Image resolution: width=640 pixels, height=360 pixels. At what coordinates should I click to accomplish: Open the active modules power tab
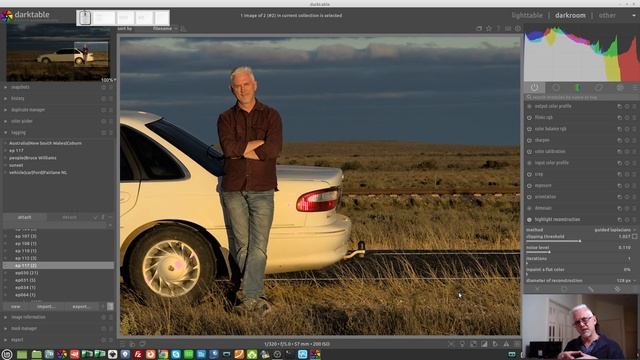534,87
